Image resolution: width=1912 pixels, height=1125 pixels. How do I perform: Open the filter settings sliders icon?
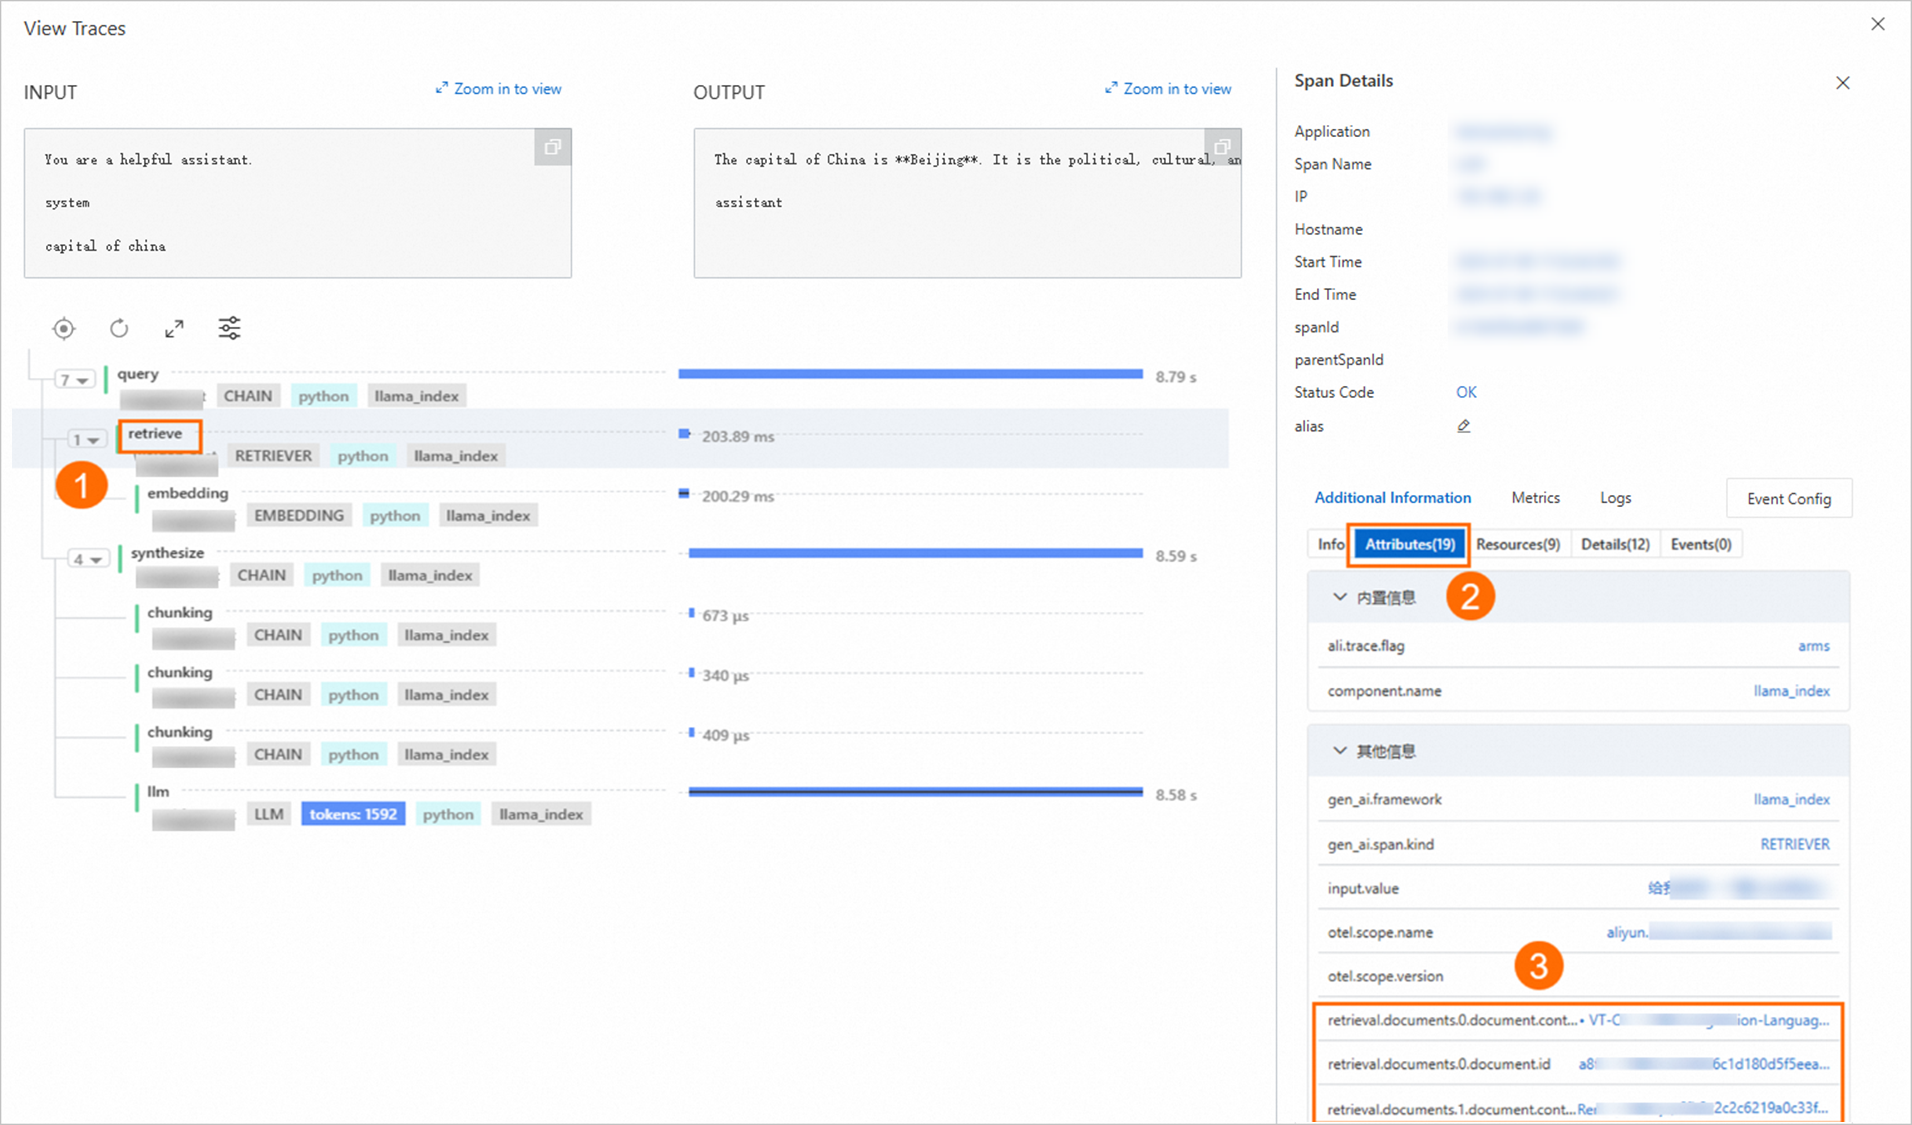tap(229, 328)
